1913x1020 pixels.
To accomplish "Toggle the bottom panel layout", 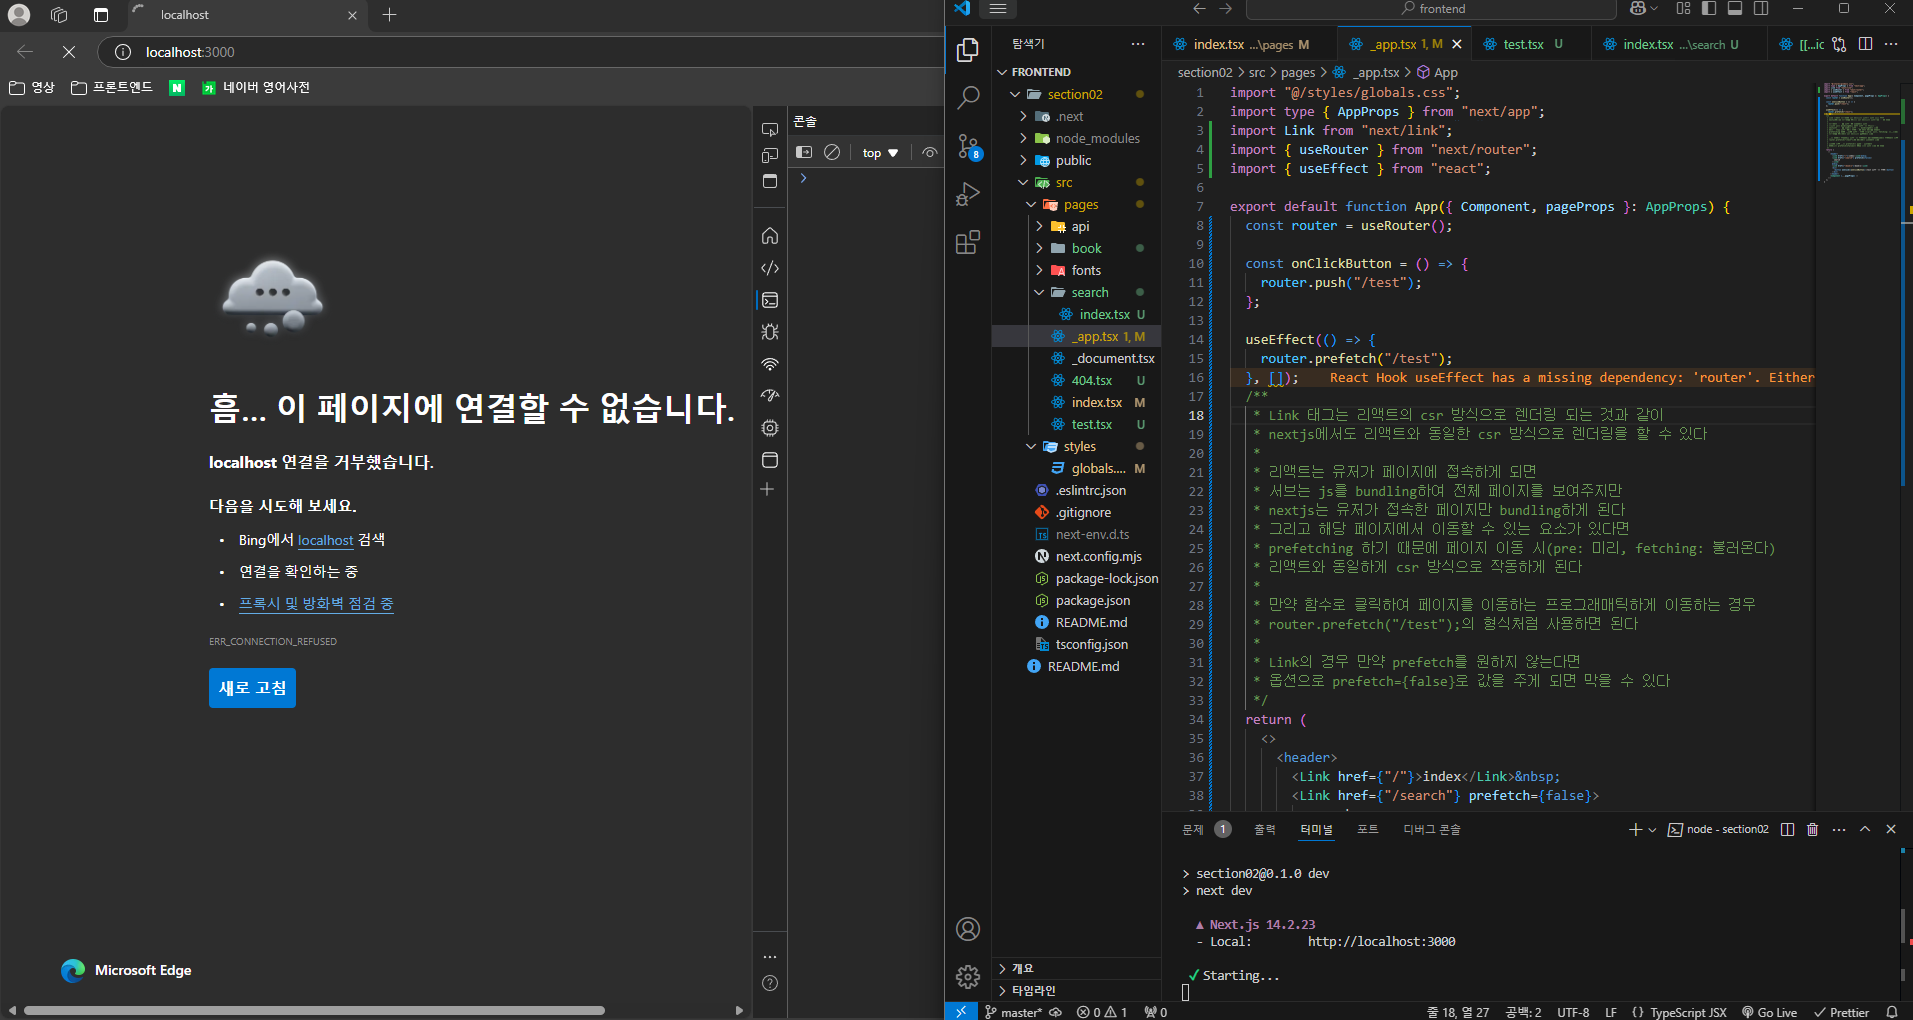I will point(1735,8).
